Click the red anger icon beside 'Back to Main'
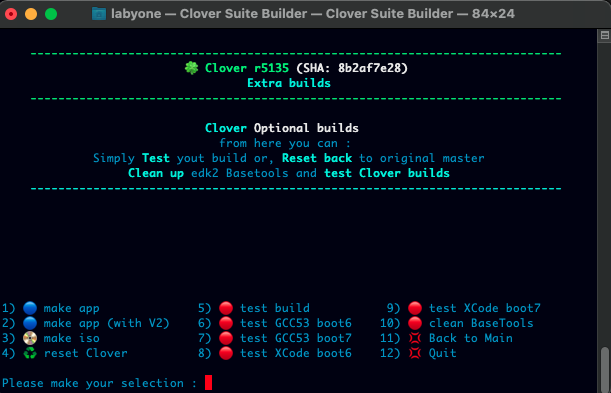611x393 pixels. pos(415,338)
